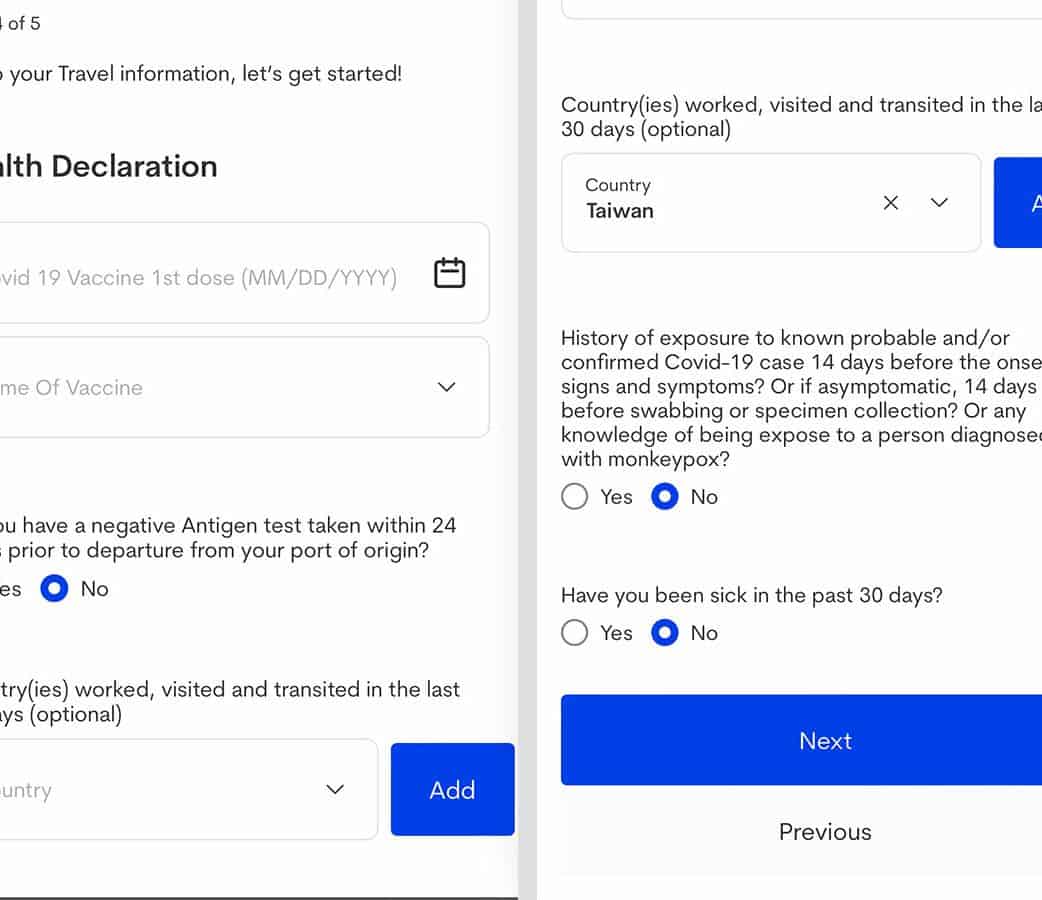1042x900 pixels.
Task: Select No for Covid-19 exposure history
Action: pos(665,497)
